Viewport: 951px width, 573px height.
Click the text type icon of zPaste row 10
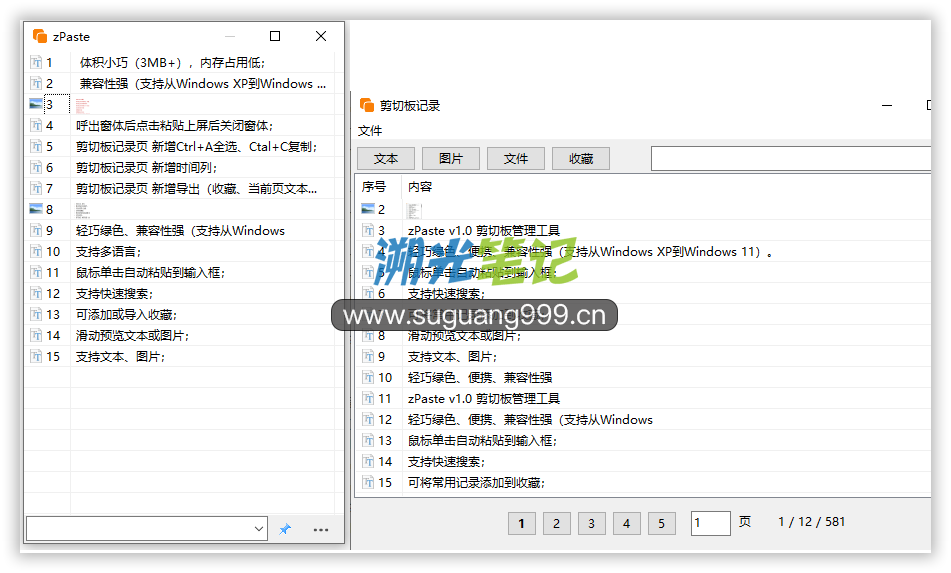pos(36,252)
